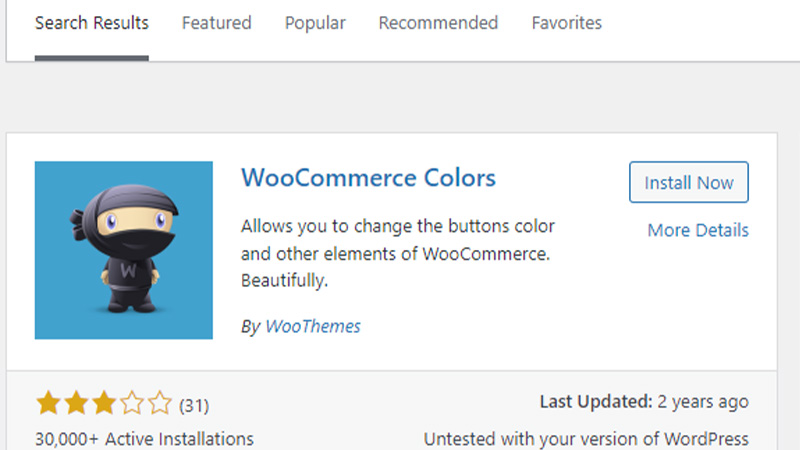Click the fourth empty rating star
This screenshot has width=800, height=450.
132,403
